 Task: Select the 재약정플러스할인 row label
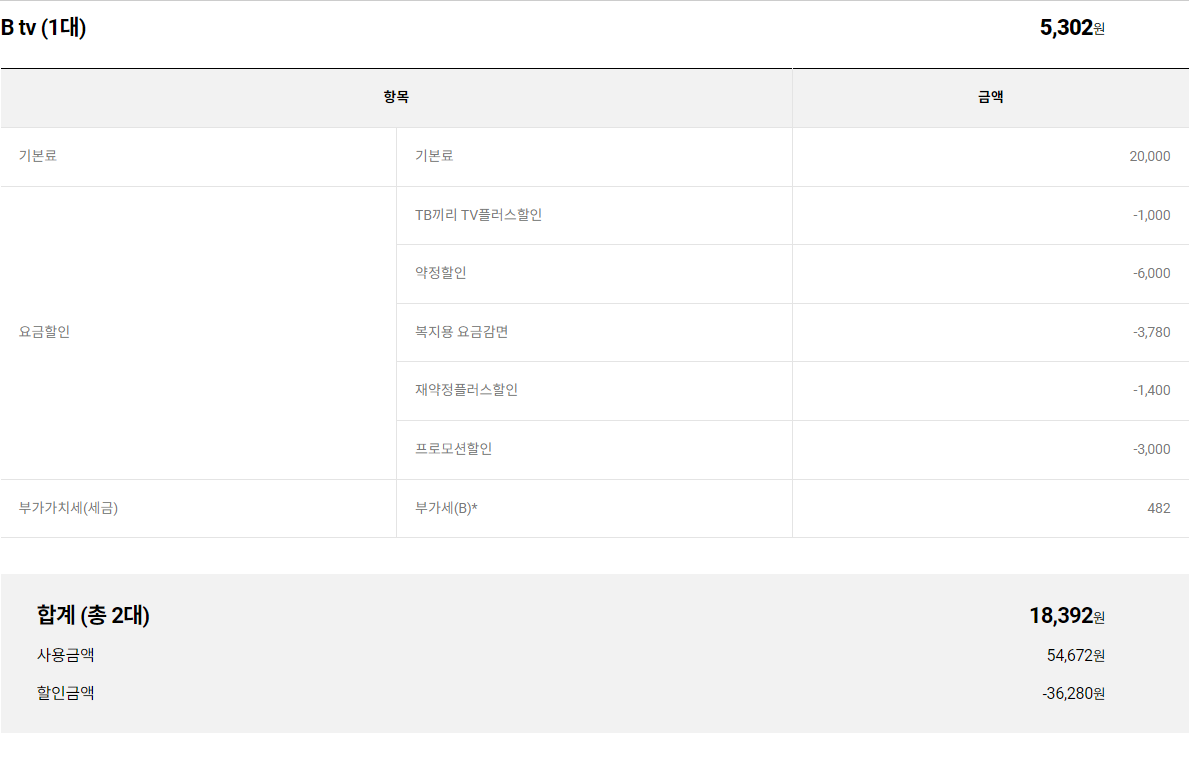point(466,390)
